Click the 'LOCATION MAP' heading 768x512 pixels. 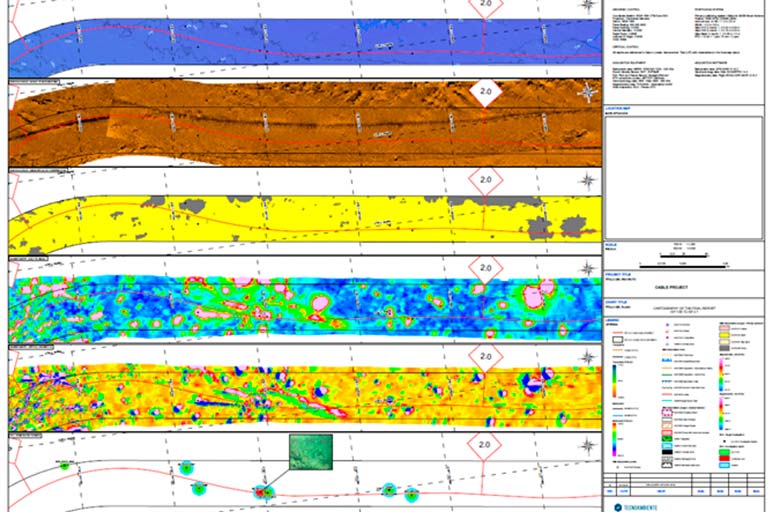[617, 108]
